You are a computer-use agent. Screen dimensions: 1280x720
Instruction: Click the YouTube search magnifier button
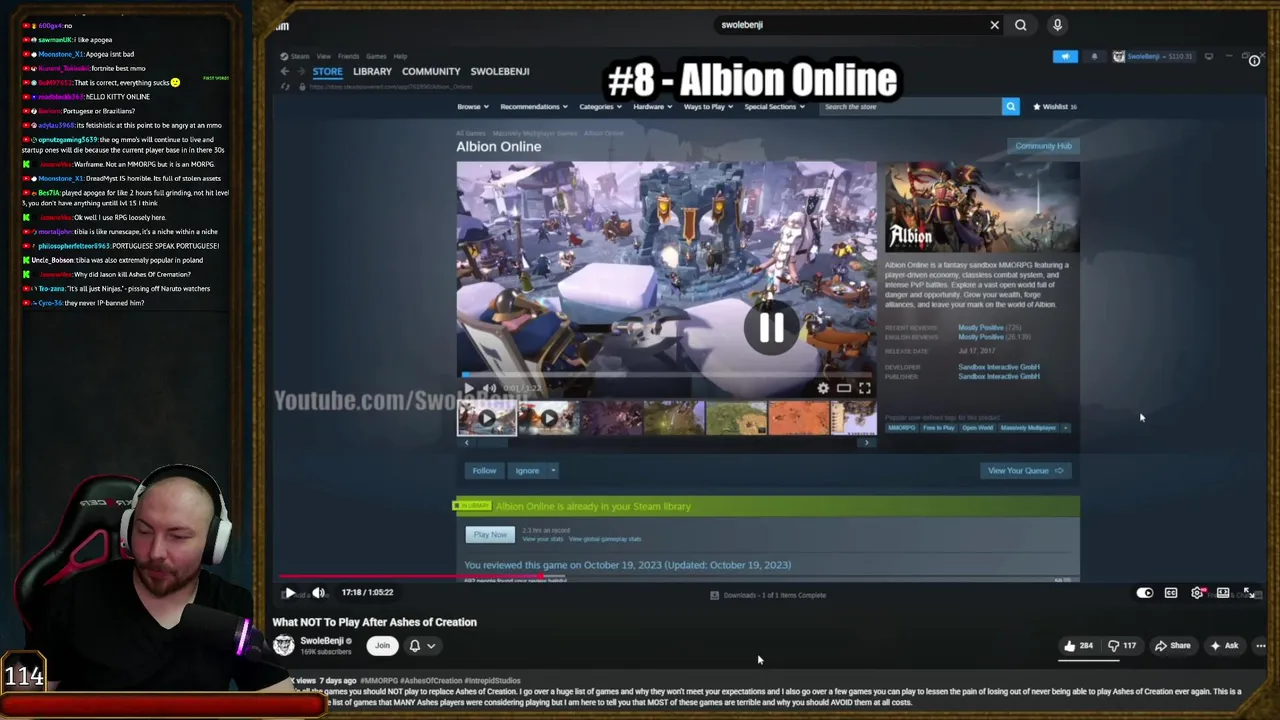[x=1021, y=25]
